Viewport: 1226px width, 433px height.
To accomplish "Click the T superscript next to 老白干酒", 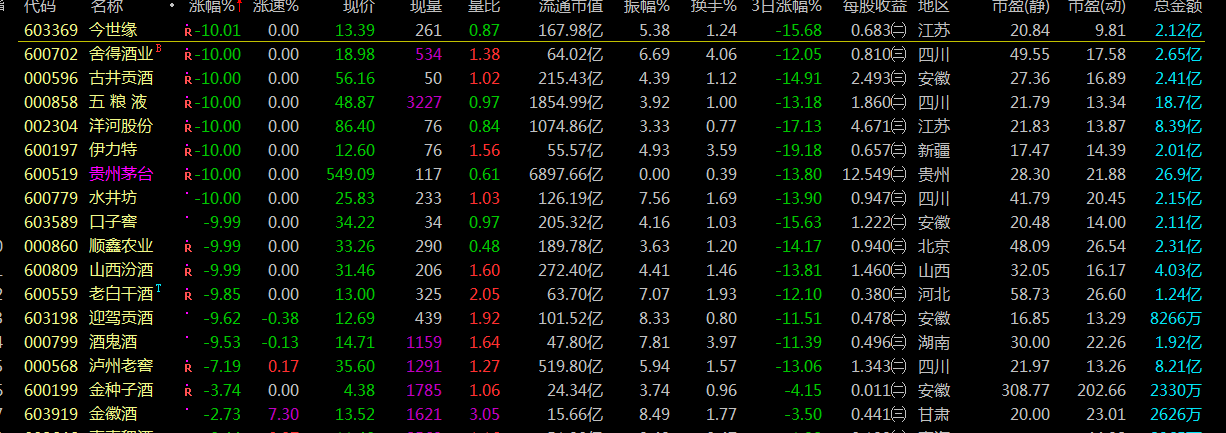I will tap(158, 289).
